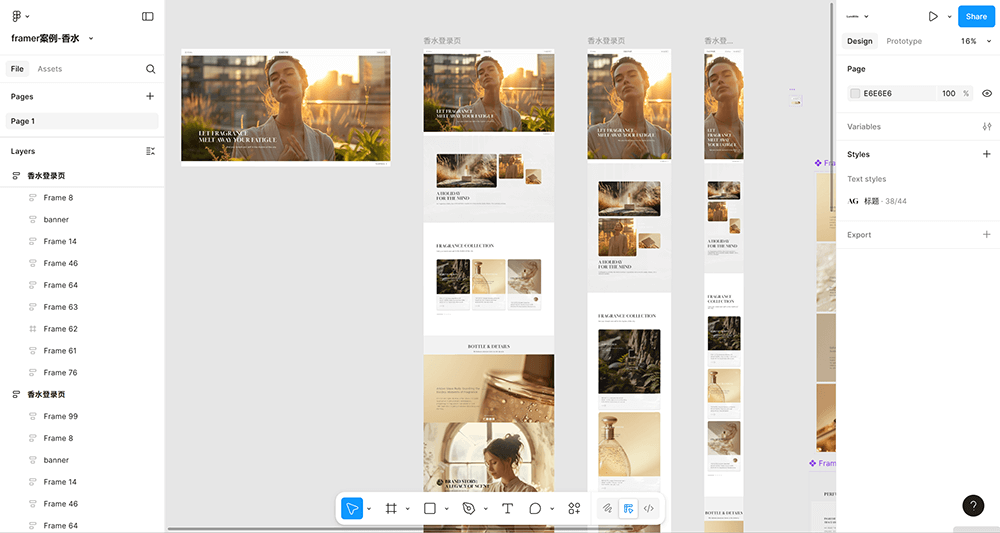Screen dimensions: 1000x533
Task: Select Page 1 in pages list
Action: [82, 121]
